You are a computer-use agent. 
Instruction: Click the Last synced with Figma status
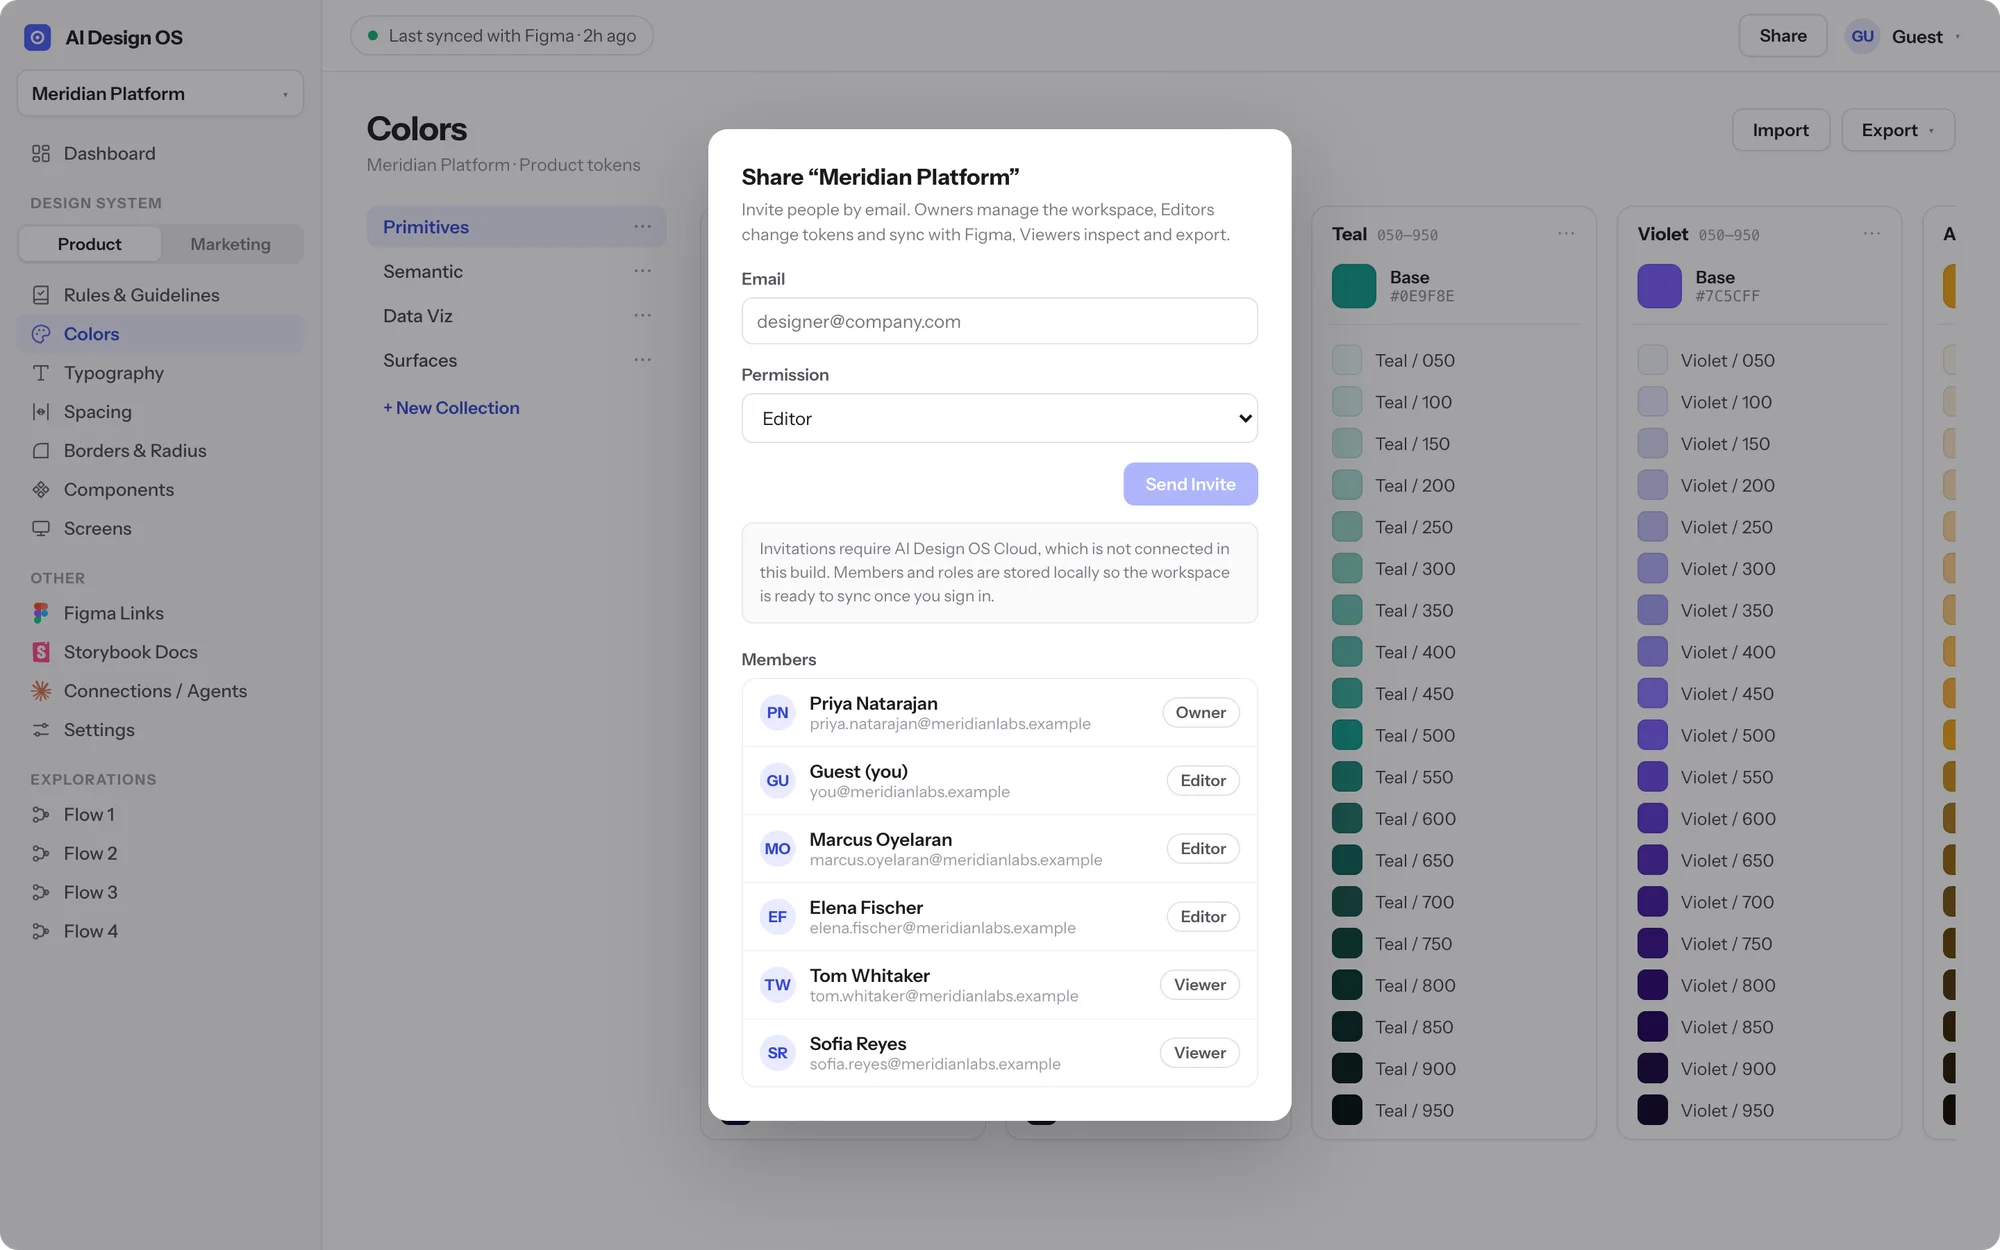point(502,36)
